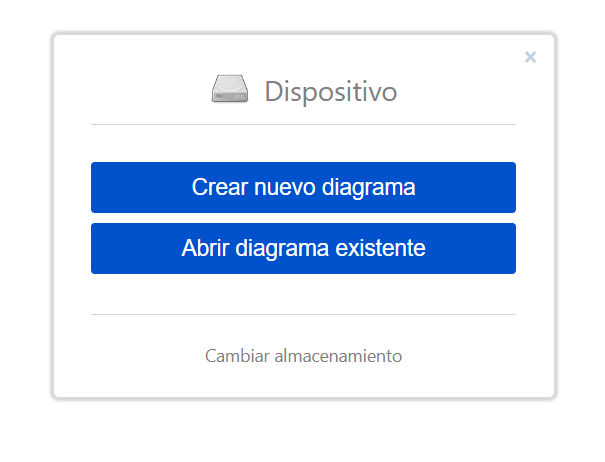Choose the new diagram option
The width and height of the screenshot is (605, 462).
point(303,187)
